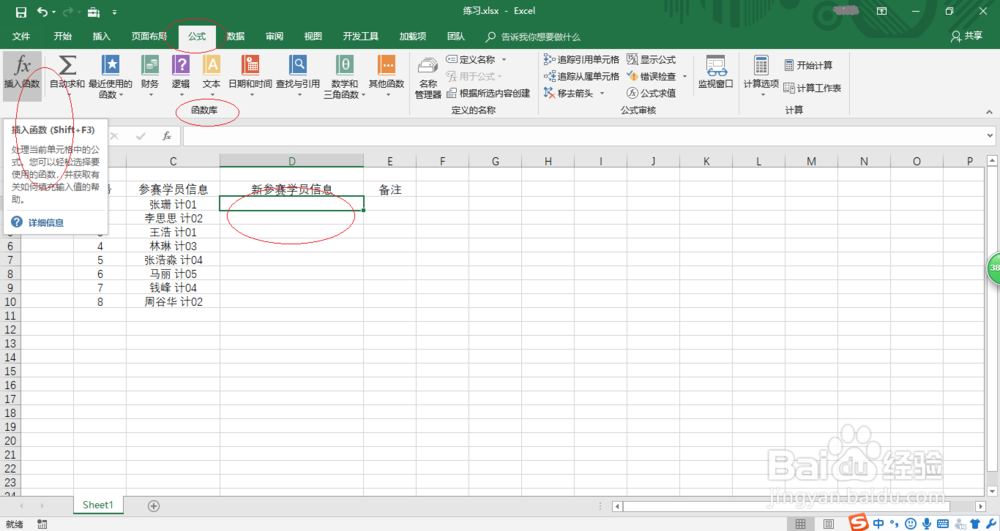Expand the Remove Arrows dropdown arrow
Screen dimensions: 1000x531
coord(601,93)
